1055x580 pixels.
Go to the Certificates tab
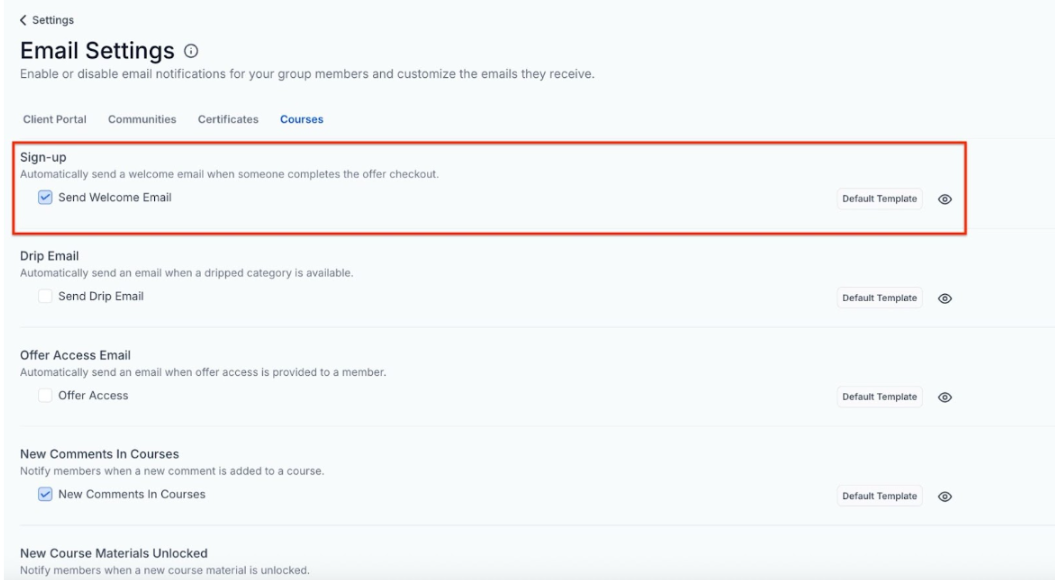tap(228, 120)
